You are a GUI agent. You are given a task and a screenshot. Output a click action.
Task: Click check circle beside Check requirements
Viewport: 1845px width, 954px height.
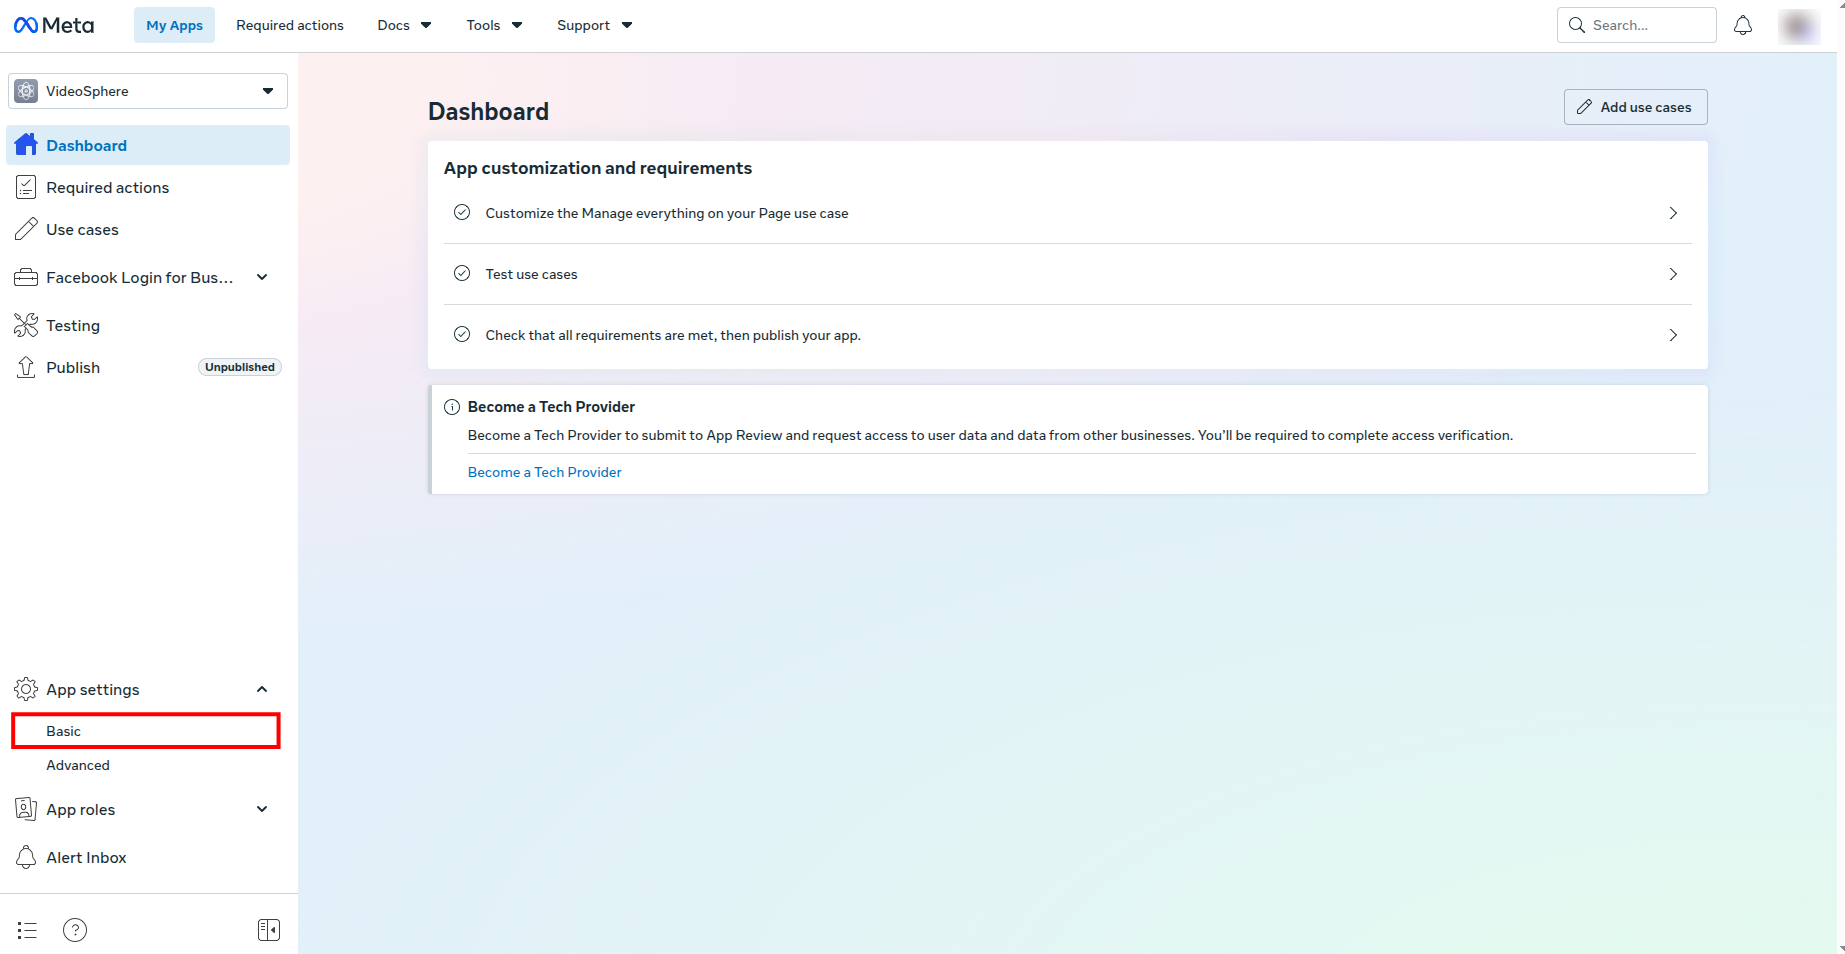(462, 334)
